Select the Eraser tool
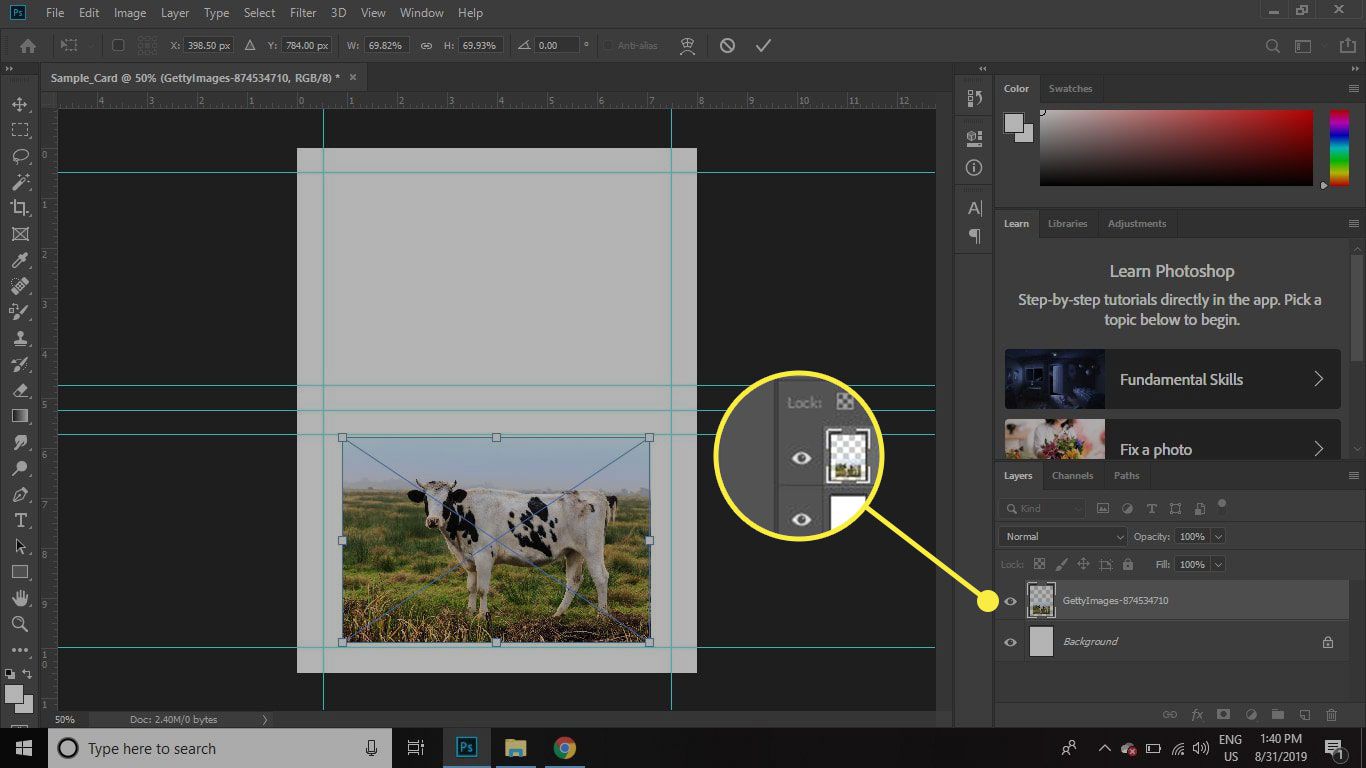This screenshot has width=1366, height=768. (20, 390)
